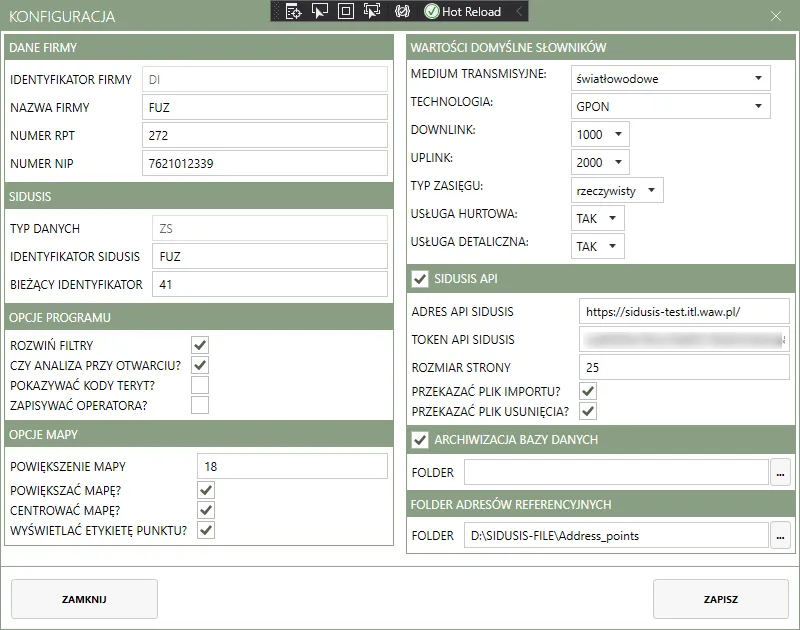Toggle CENTROWAĆ MAPĘ checkbox

(206, 510)
